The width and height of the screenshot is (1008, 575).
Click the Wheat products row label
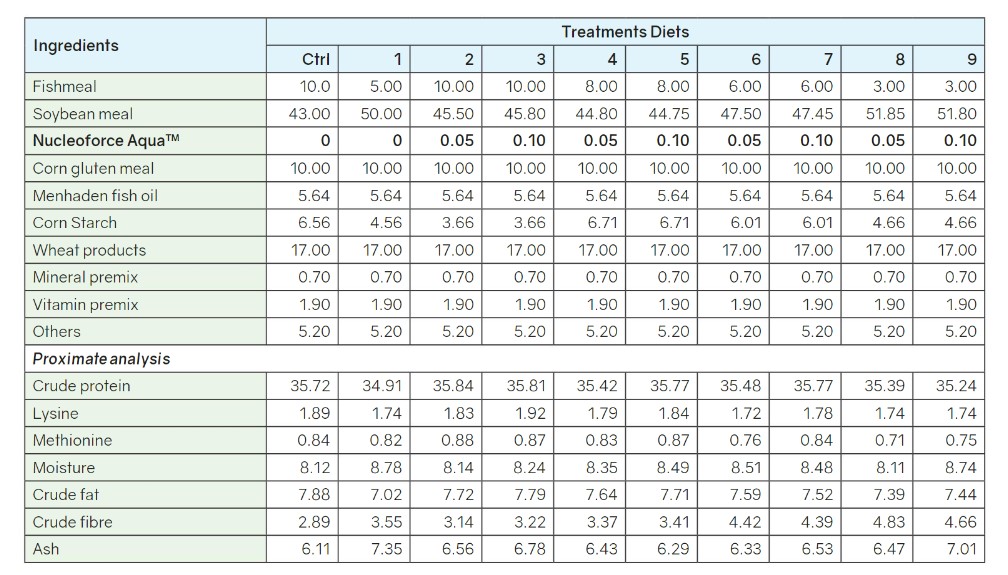pyautogui.click(x=89, y=250)
